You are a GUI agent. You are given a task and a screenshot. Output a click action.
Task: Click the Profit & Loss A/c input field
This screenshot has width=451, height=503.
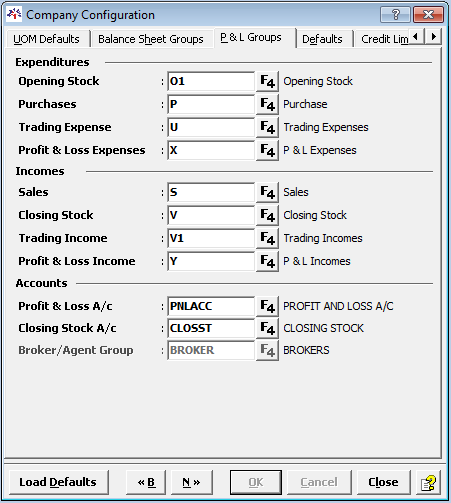(x=211, y=306)
